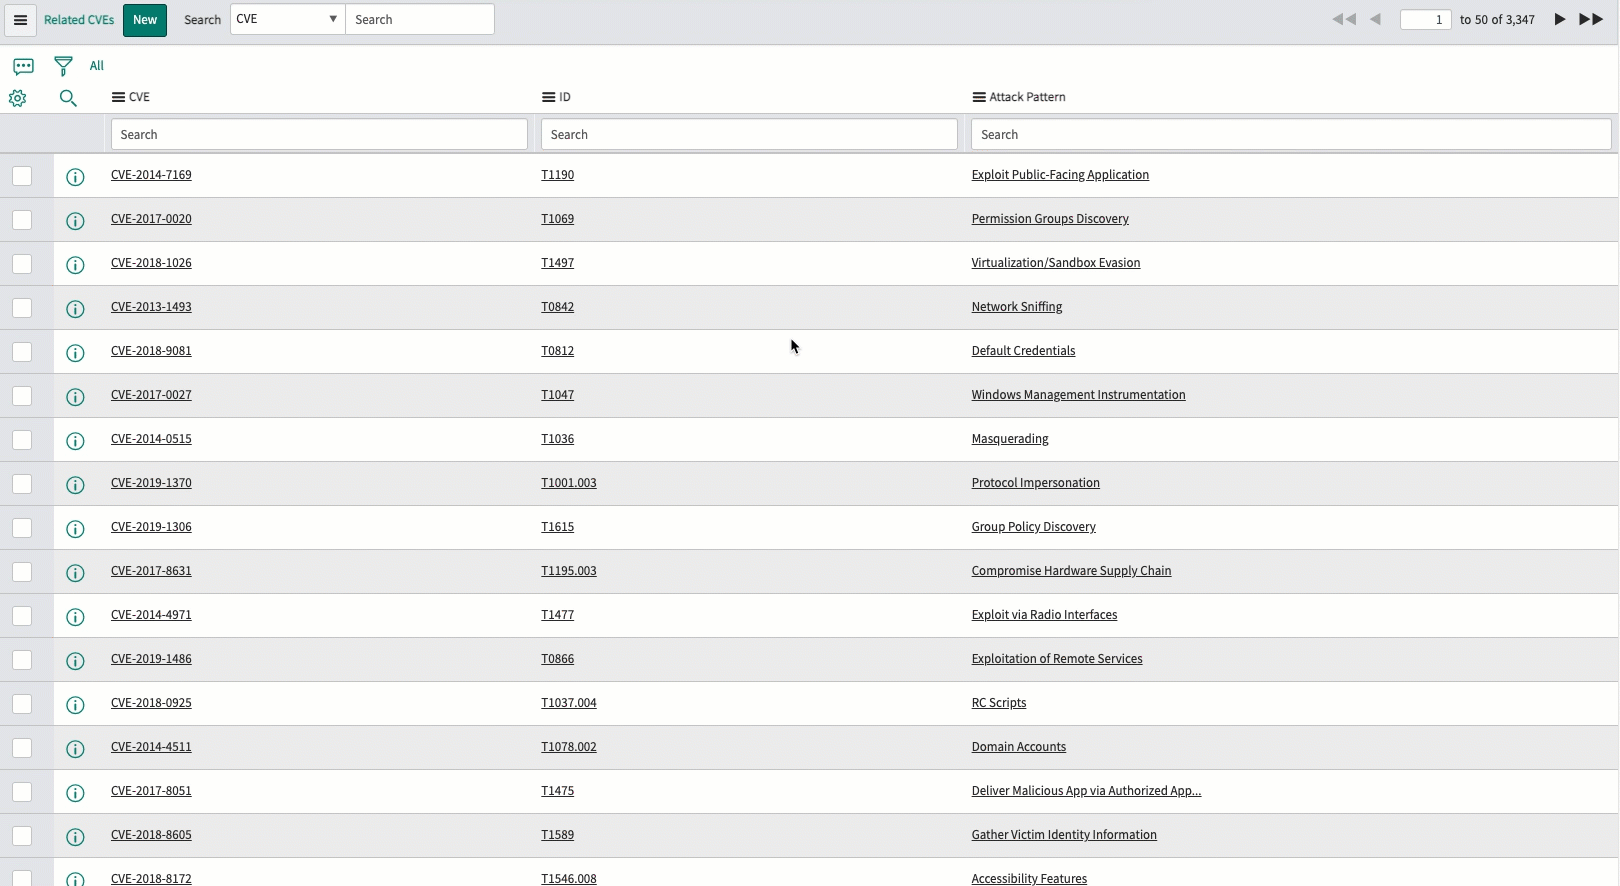The width and height of the screenshot is (1620, 886).
Task: Open the list hamburger menu
Action: [x=20, y=20]
